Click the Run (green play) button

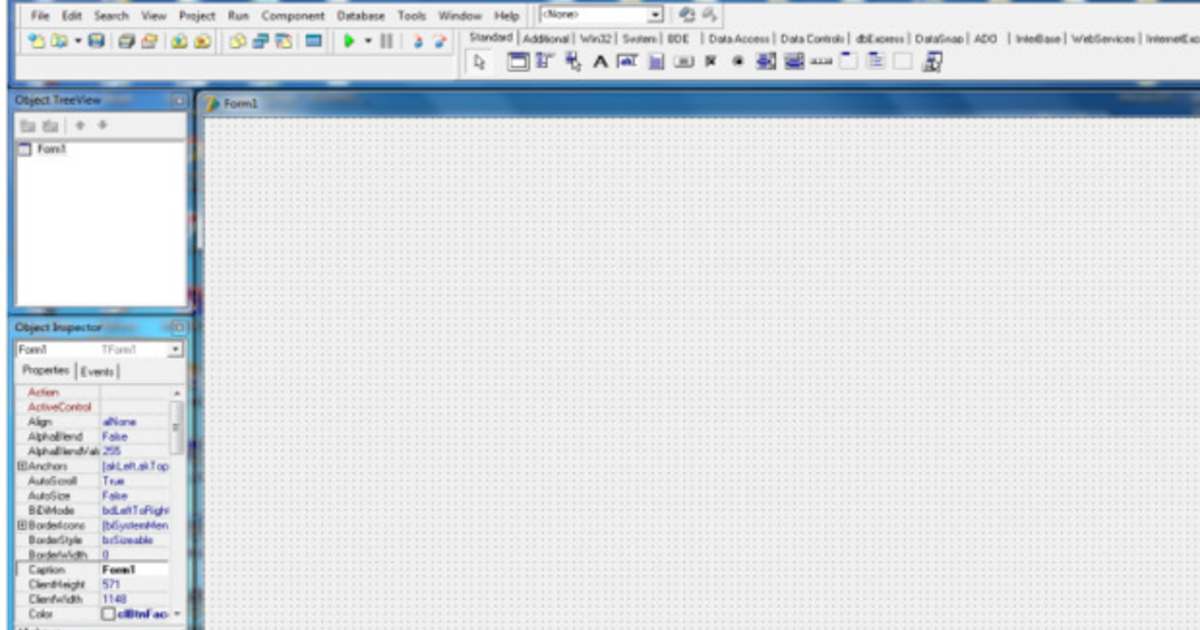click(349, 41)
